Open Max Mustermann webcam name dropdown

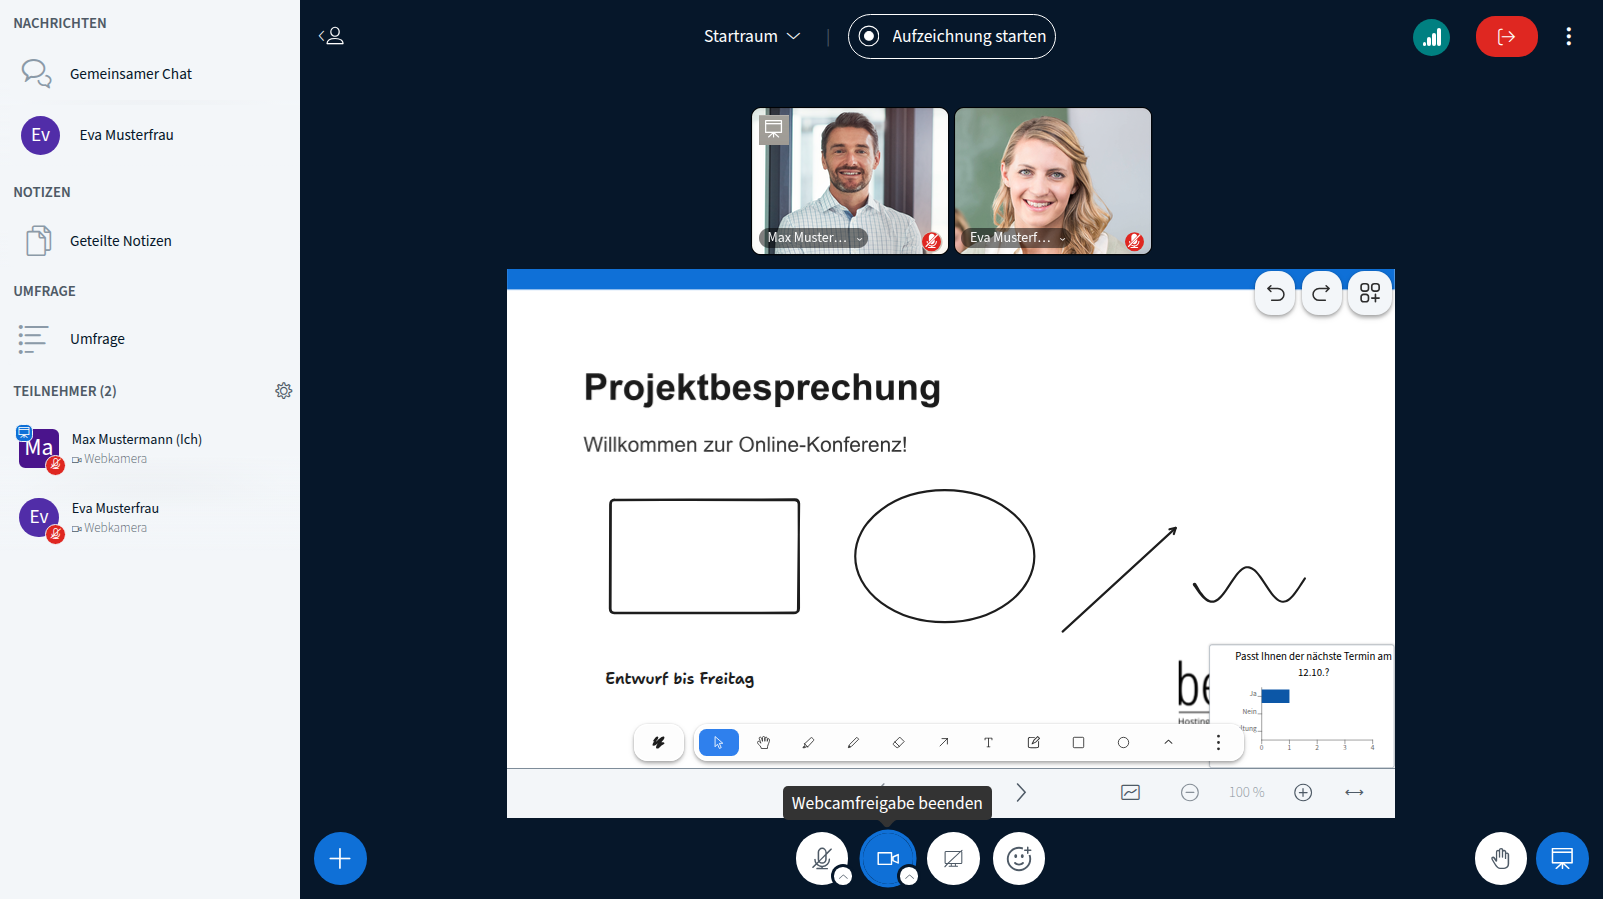(814, 238)
